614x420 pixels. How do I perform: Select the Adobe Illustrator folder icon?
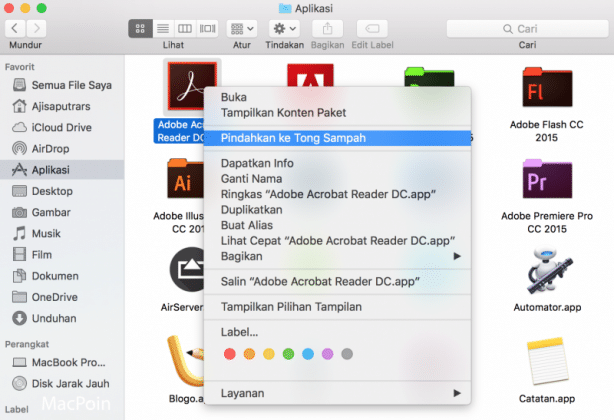click(186, 179)
